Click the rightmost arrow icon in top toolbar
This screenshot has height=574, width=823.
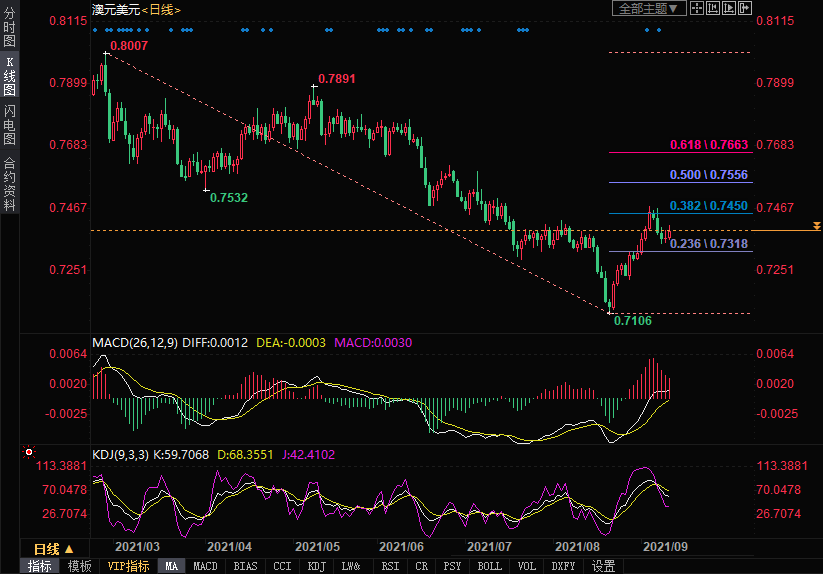(x=743, y=8)
